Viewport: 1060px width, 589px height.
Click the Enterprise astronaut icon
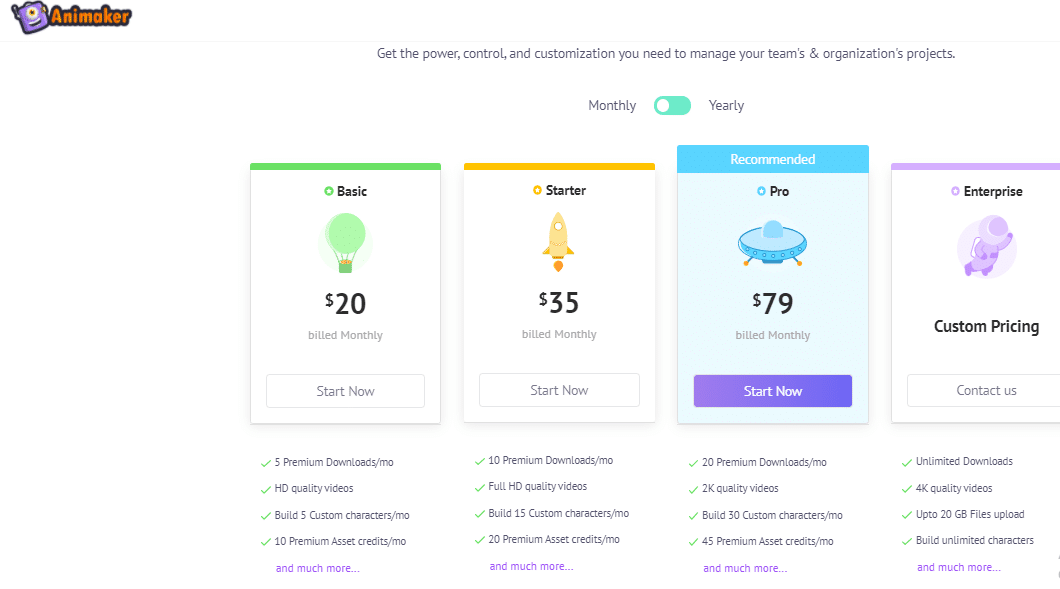pyautogui.click(x=986, y=246)
